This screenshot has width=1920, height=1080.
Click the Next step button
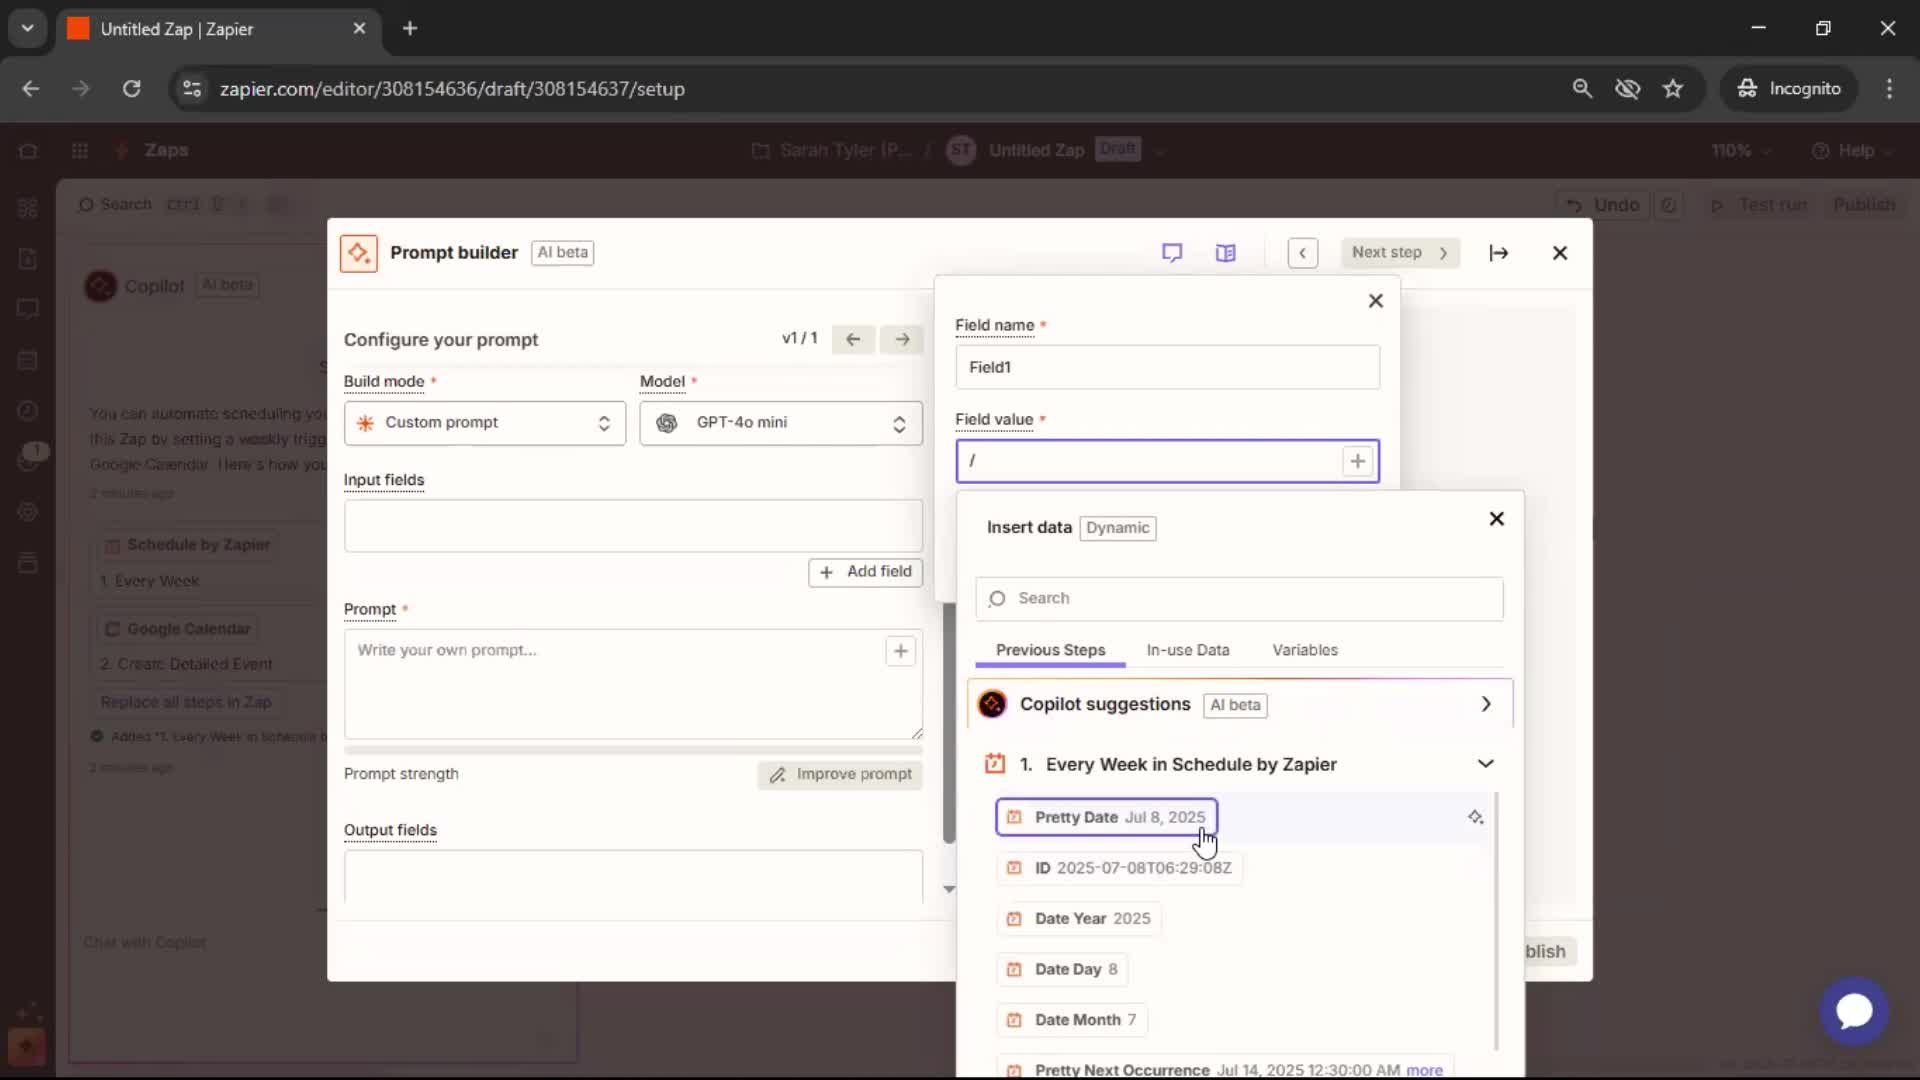click(x=1400, y=253)
